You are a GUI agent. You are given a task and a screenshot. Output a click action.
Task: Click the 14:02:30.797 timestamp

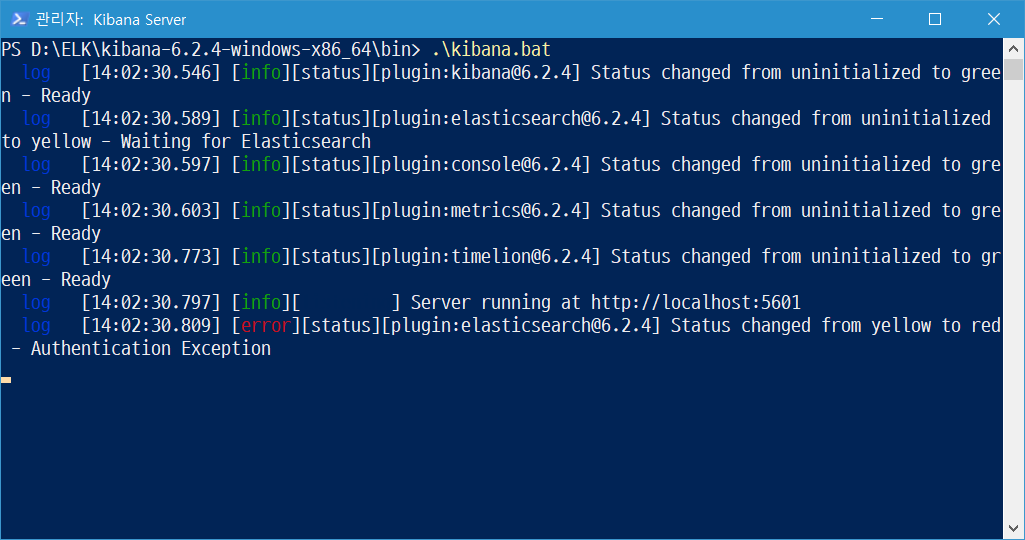click(x=150, y=302)
